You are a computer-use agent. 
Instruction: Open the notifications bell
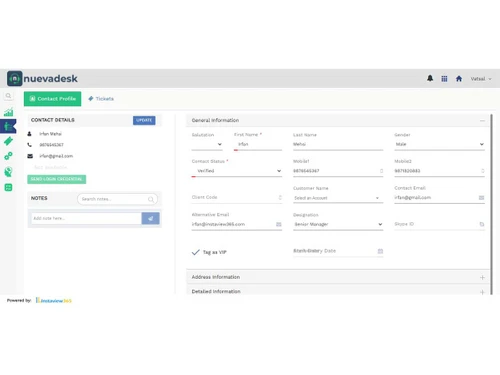430,78
